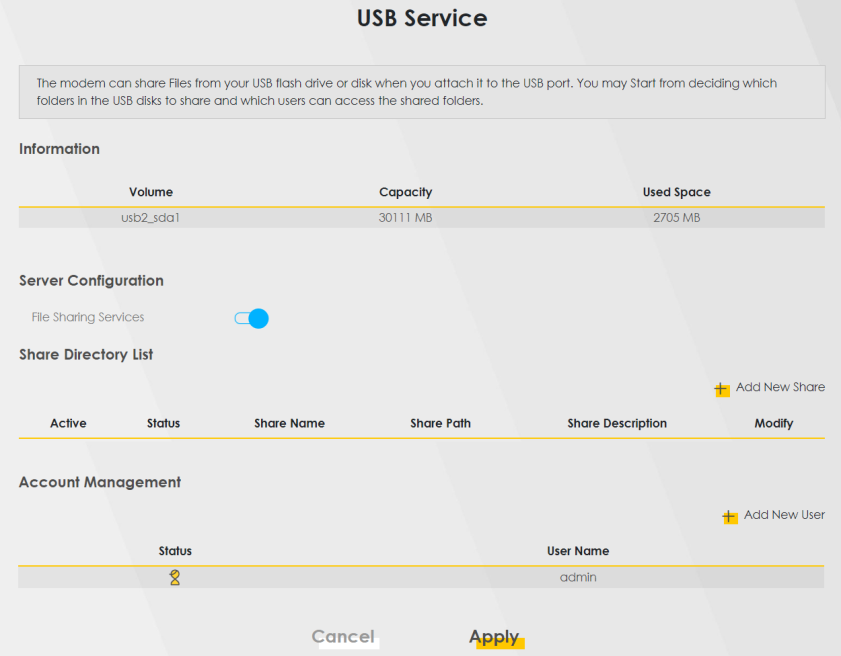Click the Share Path column header
The width and height of the screenshot is (841, 656).
pyautogui.click(x=440, y=424)
